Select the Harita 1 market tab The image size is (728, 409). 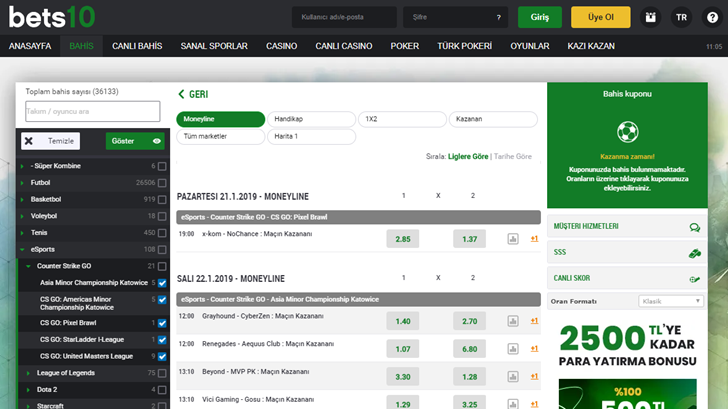(312, 136)
